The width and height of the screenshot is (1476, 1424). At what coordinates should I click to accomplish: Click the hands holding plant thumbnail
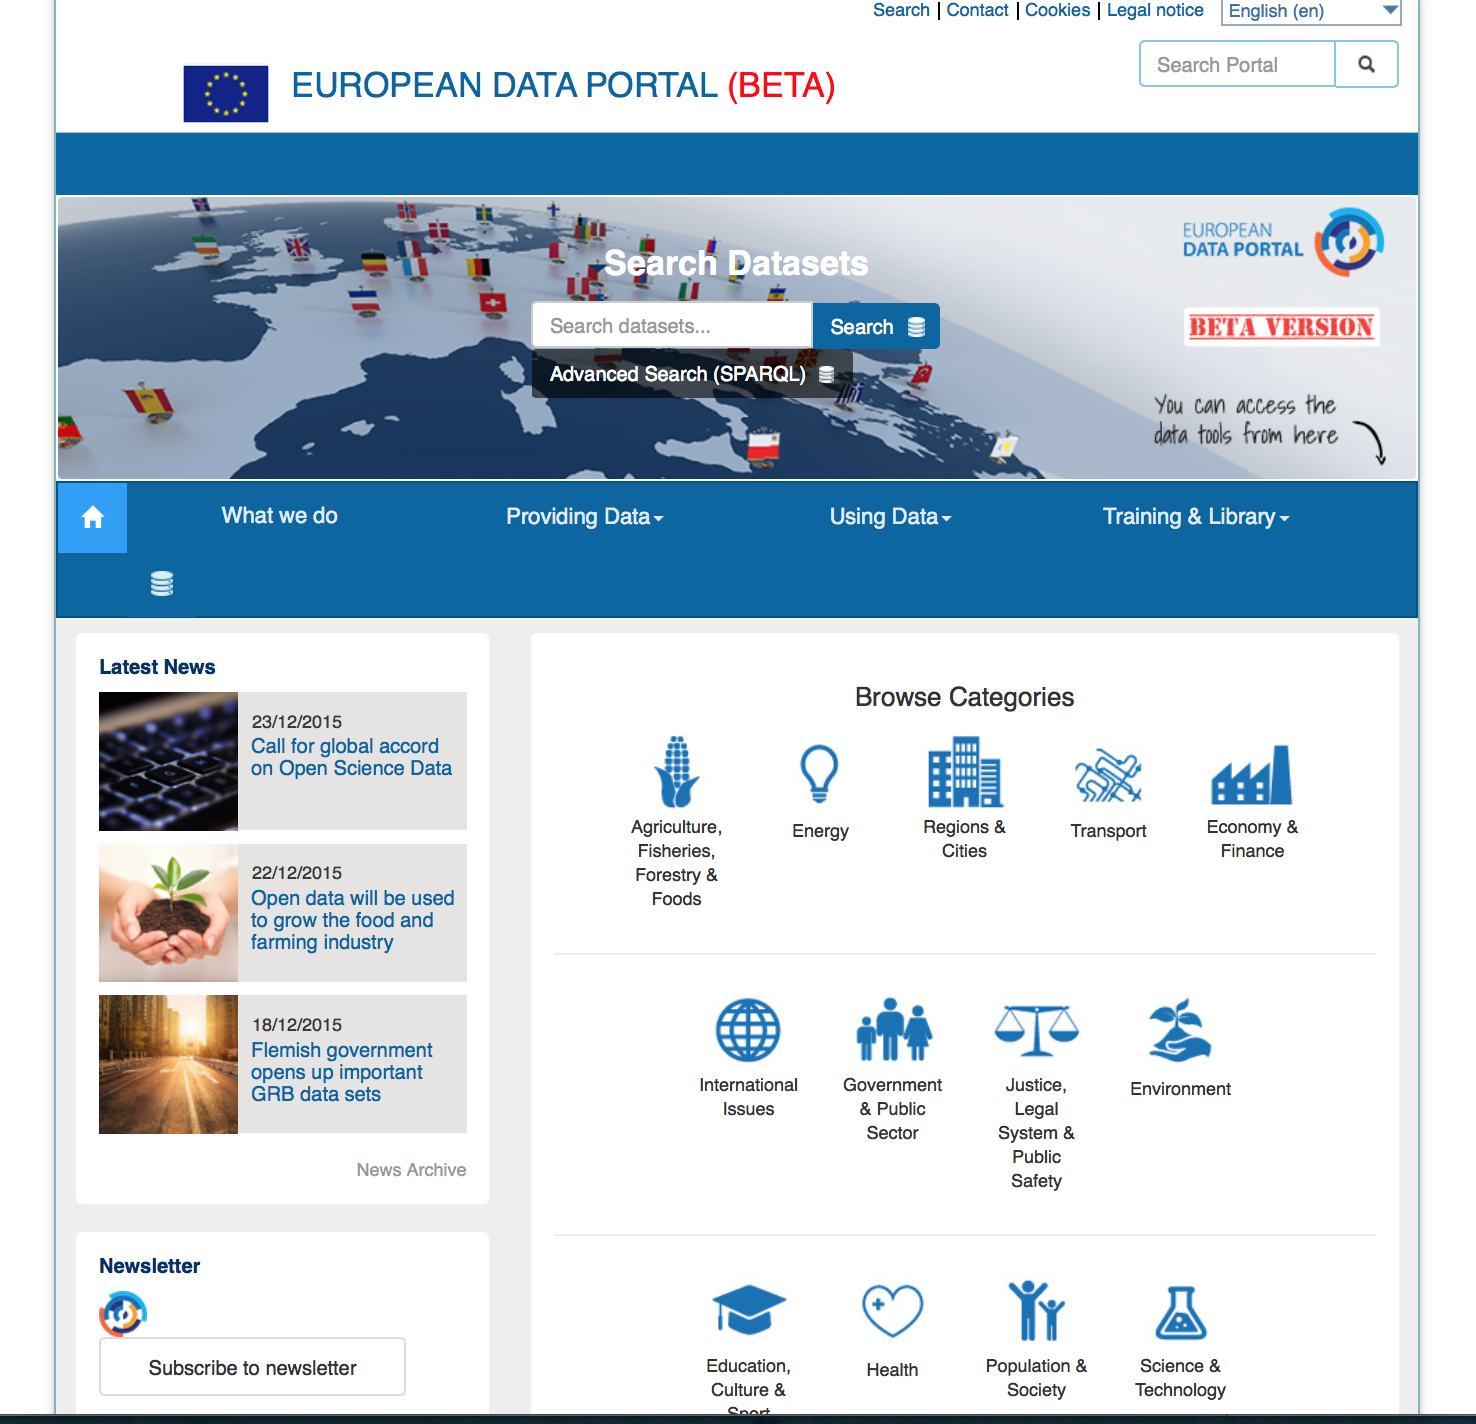click(x=168, y=913)
